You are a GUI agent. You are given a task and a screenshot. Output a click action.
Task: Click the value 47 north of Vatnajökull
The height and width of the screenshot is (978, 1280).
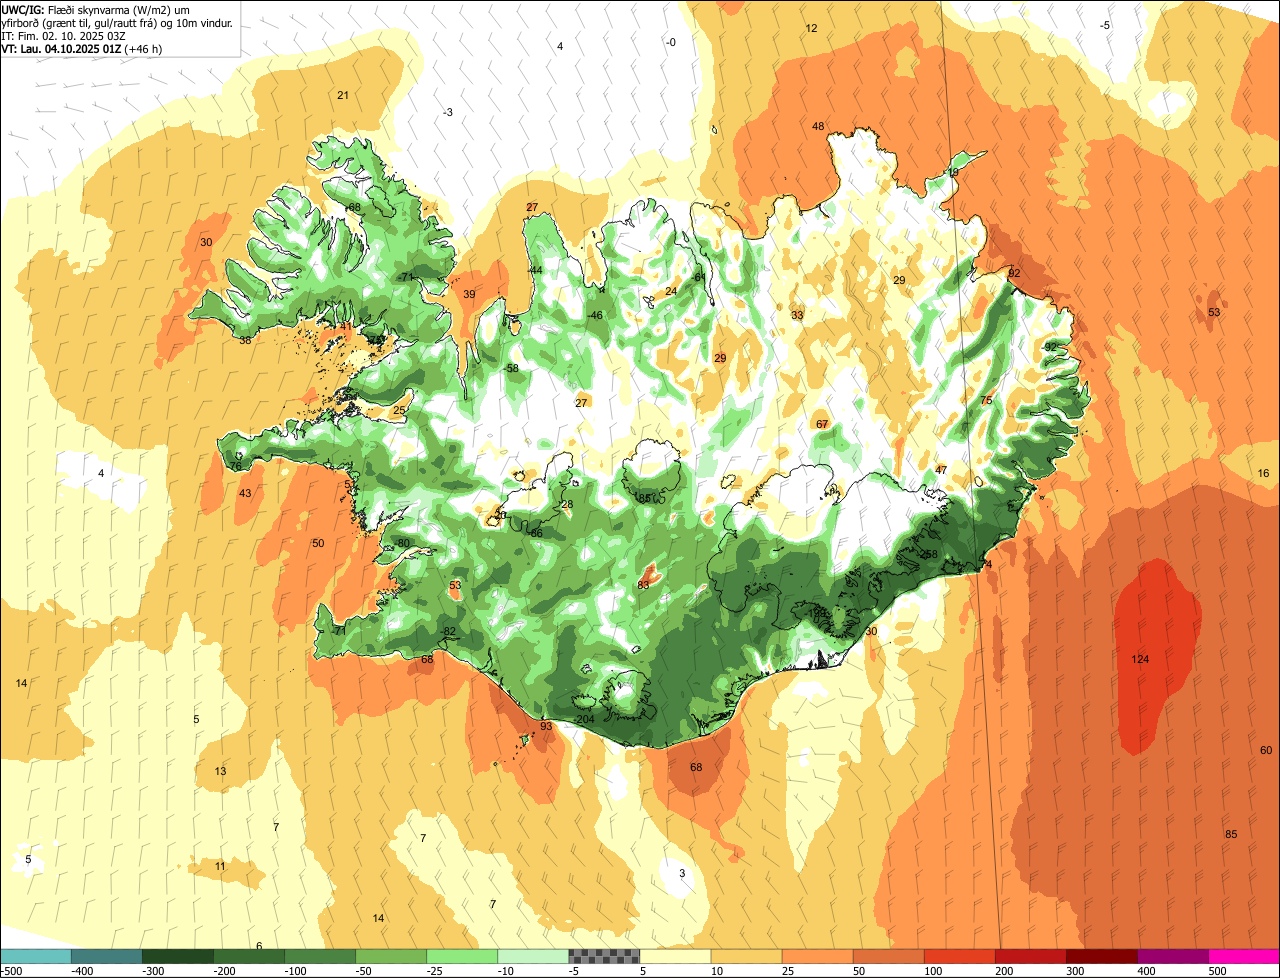click(x=941, y=470)
